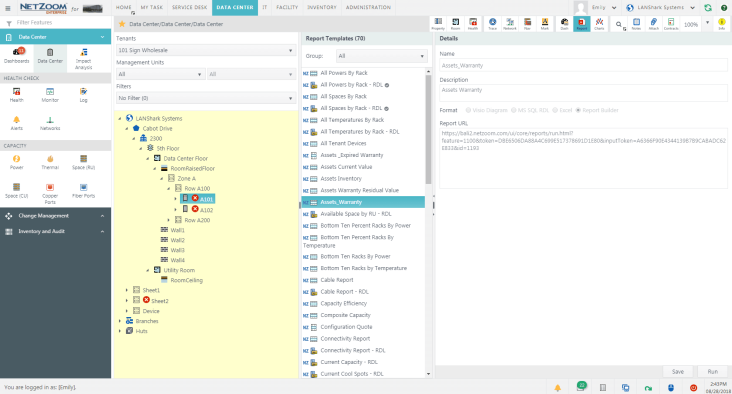732x394 pixels.
Task: Open the first Management Units dropdown
Action: pyautogui.click(x=160, y=74)
